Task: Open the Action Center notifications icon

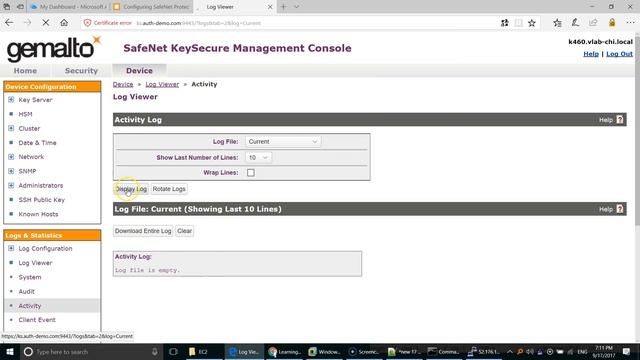Action: (x=627, y=351)
